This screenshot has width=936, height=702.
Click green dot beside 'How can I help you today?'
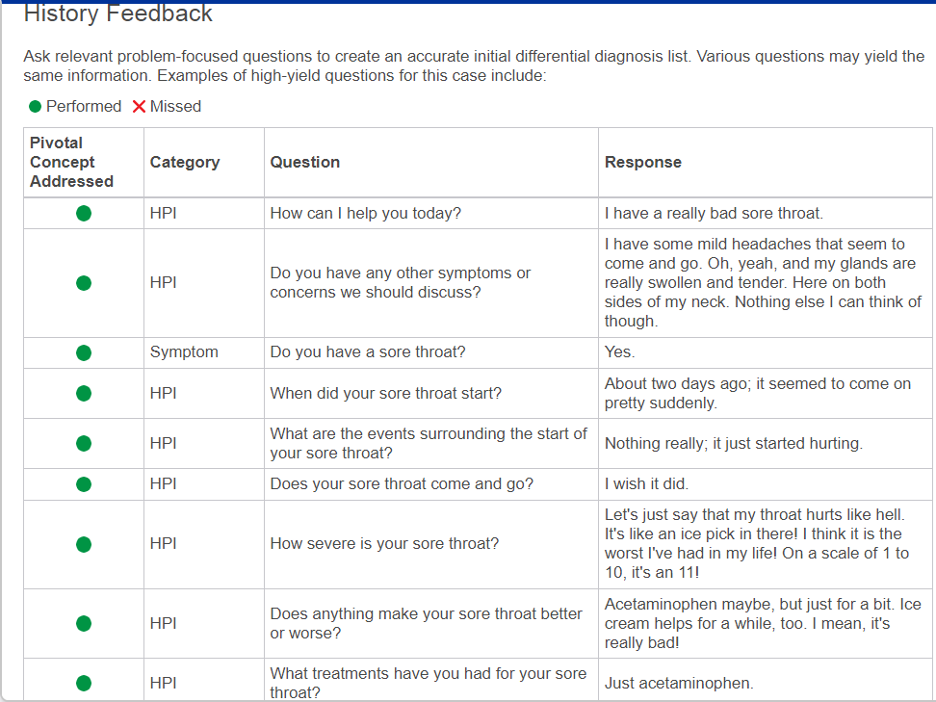click(x=84, y=213)
